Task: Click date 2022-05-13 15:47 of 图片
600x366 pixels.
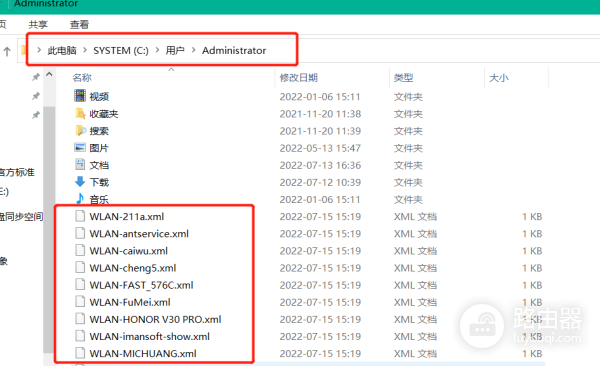Action: click(320, 148)
